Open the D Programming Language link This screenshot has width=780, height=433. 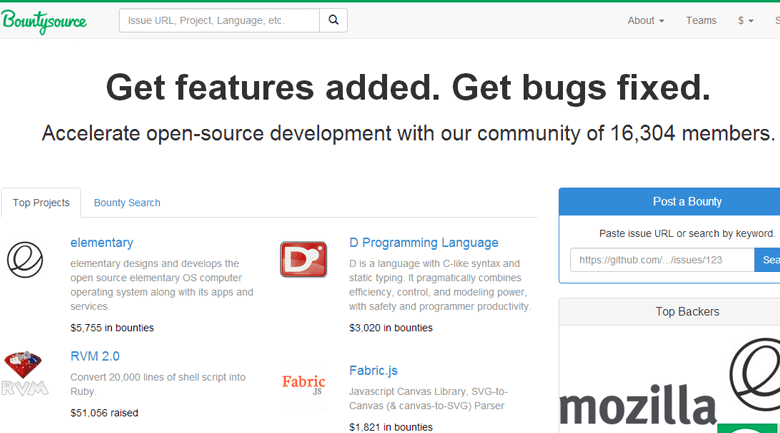tap(423, 243)
